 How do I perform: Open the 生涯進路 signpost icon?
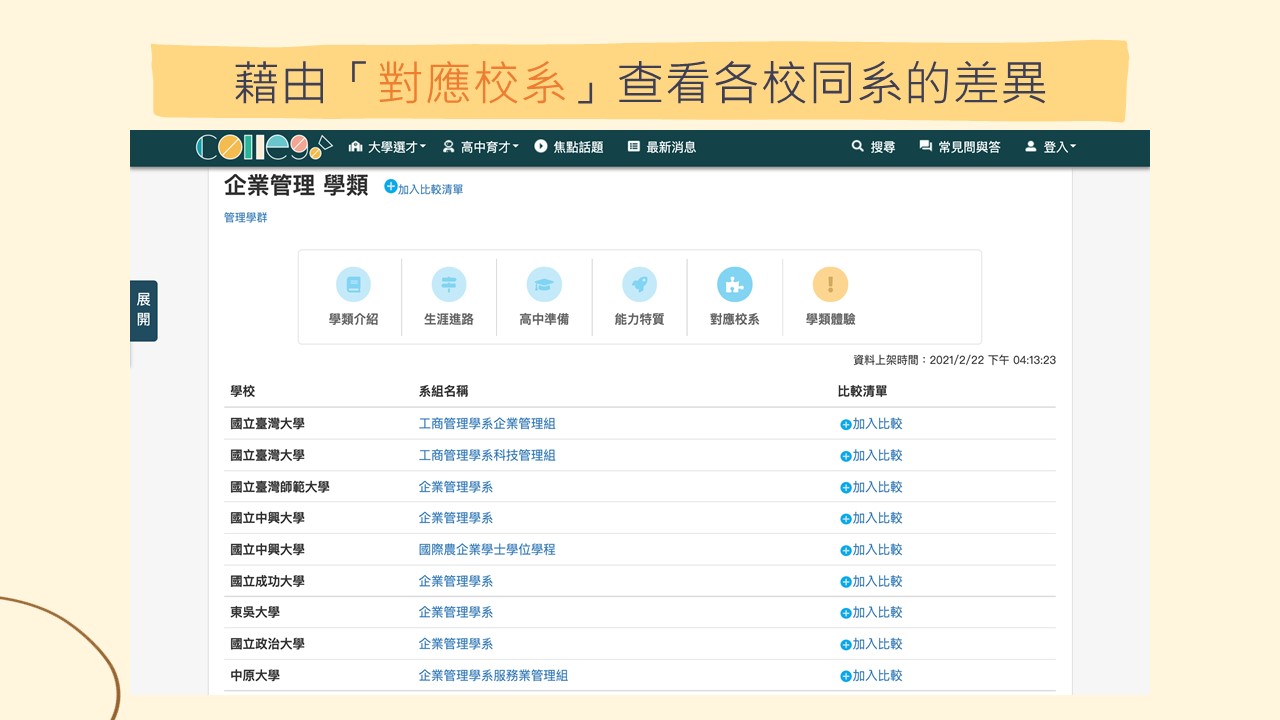(449, 285)
